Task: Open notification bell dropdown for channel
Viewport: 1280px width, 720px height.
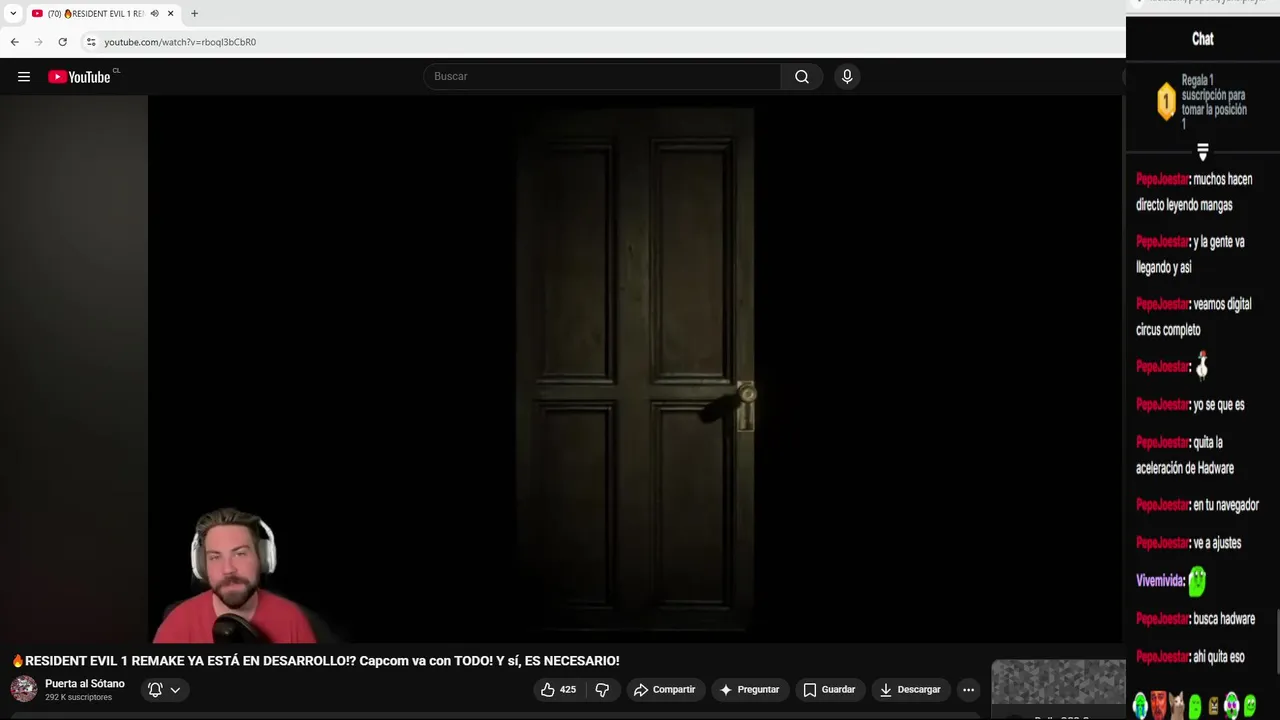Action: coord(164,690)
